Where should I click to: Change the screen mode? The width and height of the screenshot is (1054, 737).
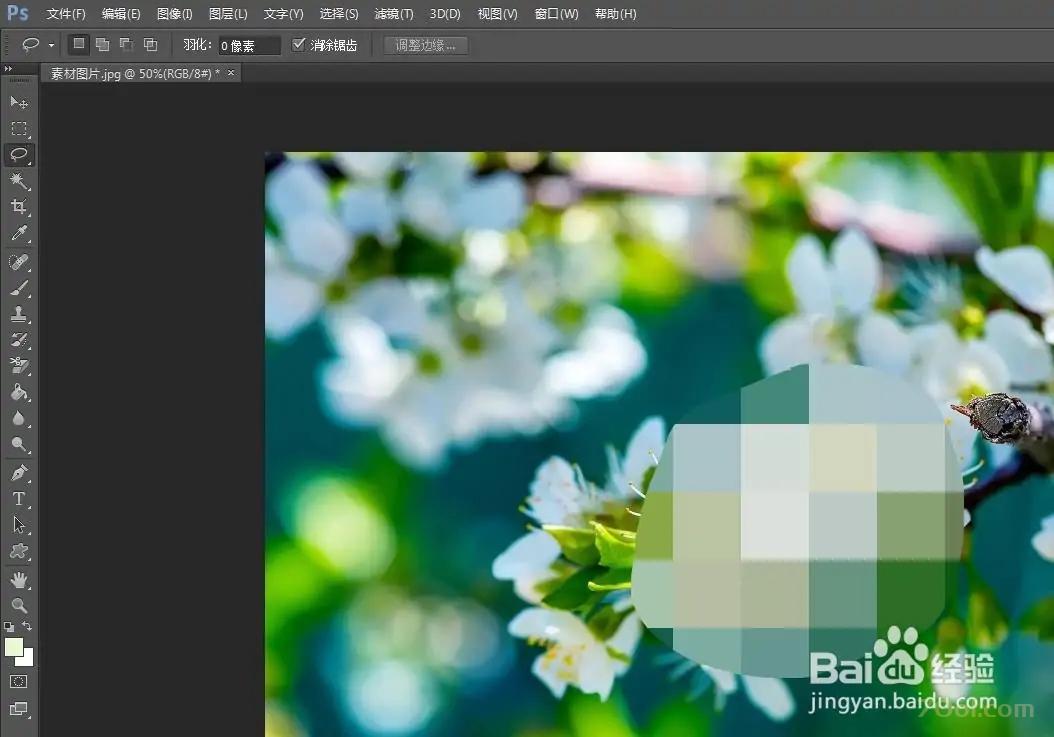(19, 709)
